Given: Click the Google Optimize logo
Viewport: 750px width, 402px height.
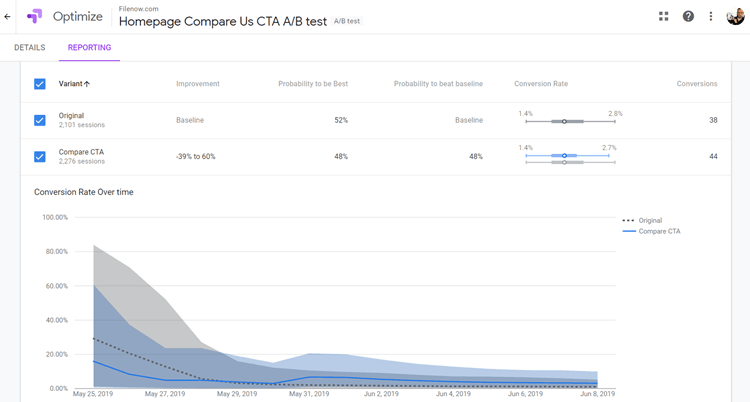Looking at the screenshot, I should 35,16.
